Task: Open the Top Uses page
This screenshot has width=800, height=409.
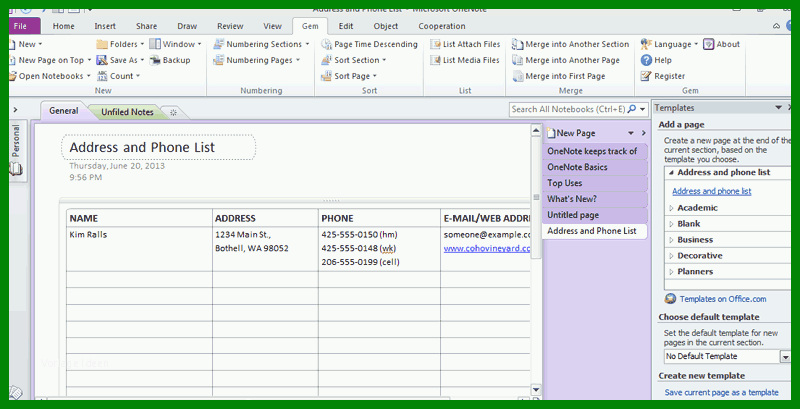Action: point(594,183)
